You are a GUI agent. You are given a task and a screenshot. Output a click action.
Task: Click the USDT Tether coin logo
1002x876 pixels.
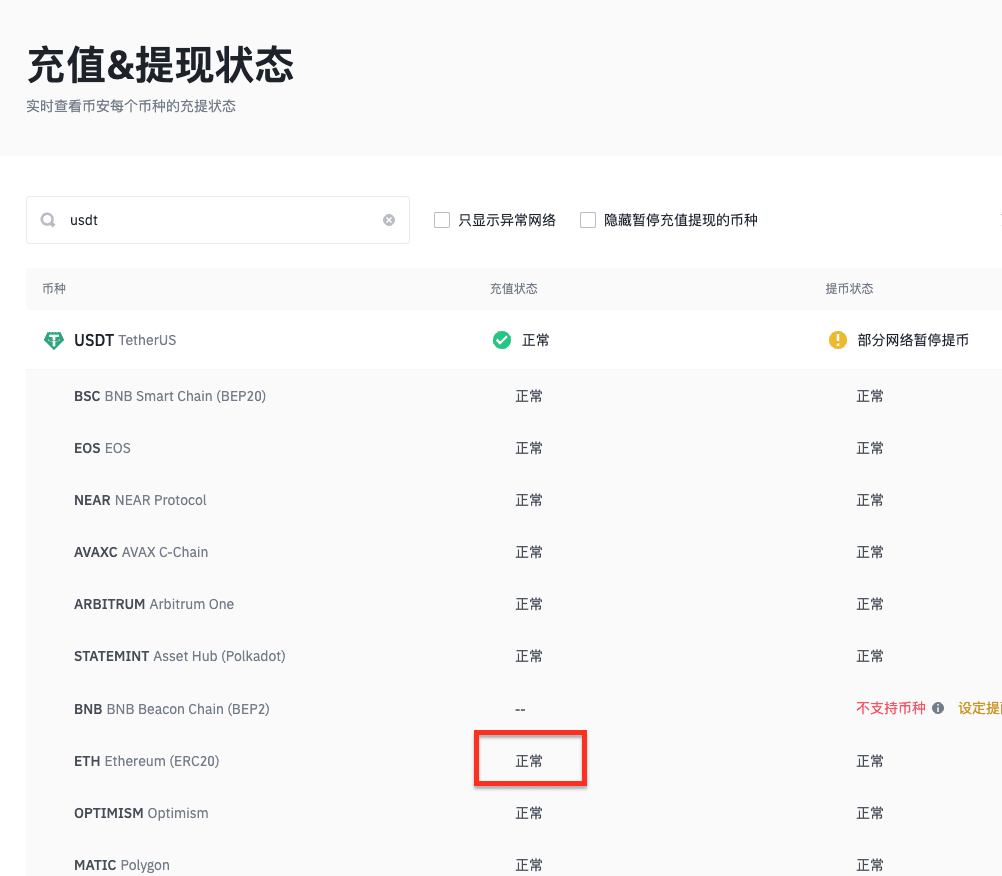pos(54,340)
